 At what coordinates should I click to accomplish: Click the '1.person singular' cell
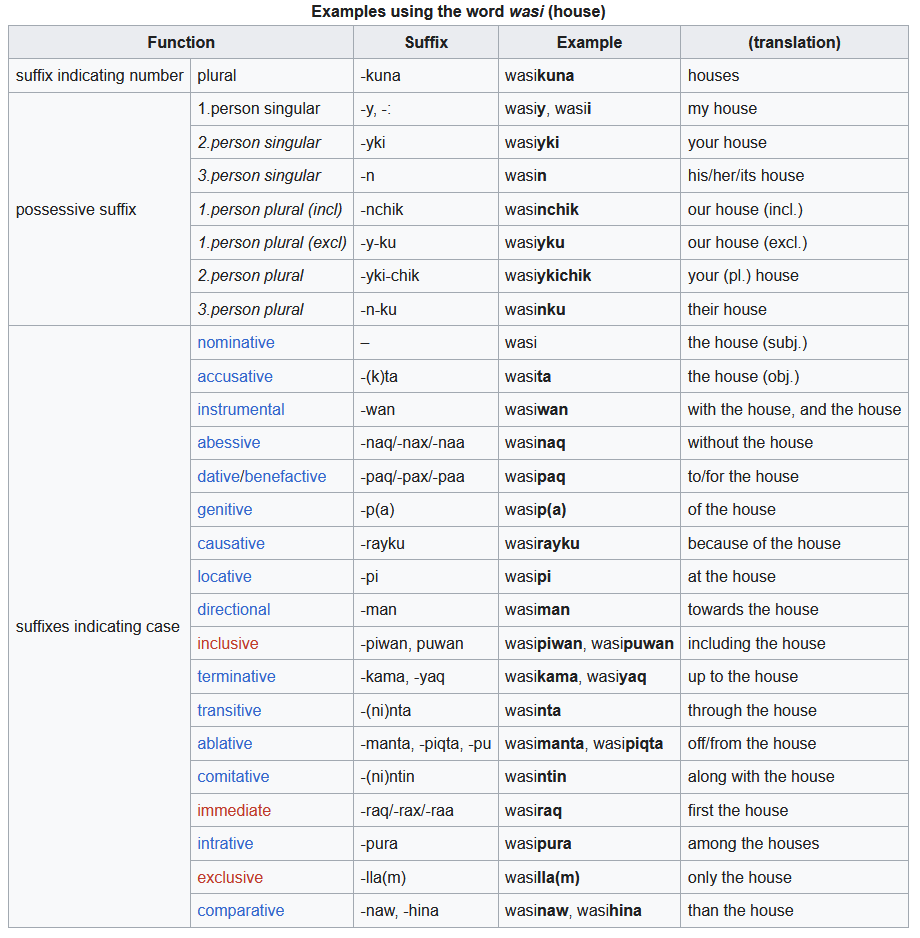coord(272,109)
